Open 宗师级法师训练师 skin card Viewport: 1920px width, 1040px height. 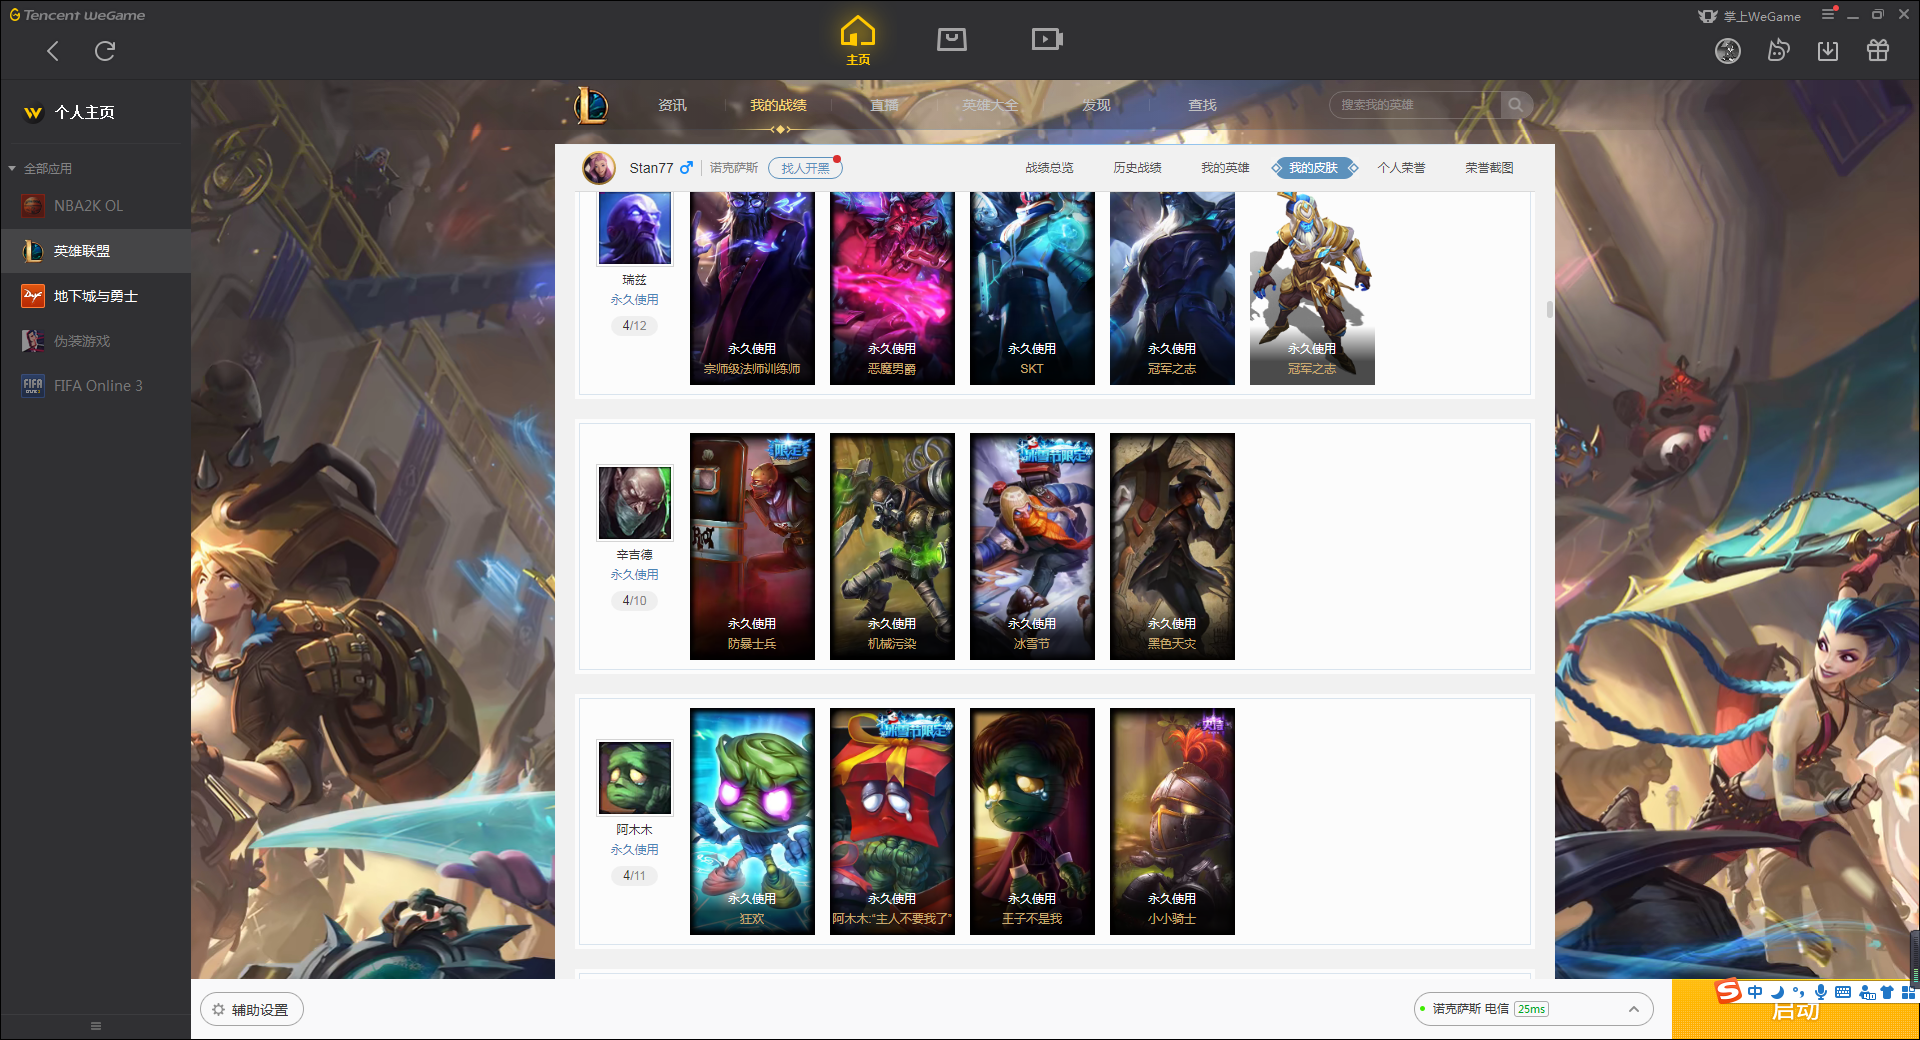pos(752,288)
